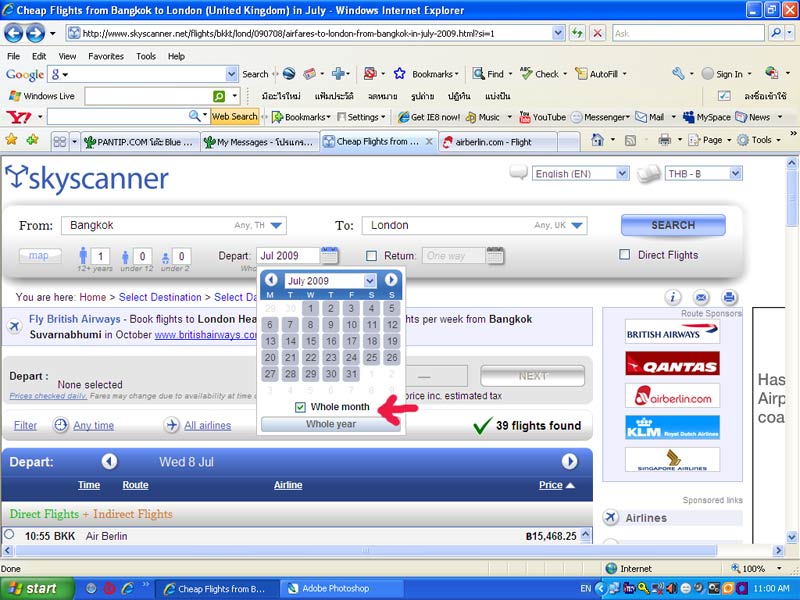800x600 pixels.
Task: Click the Google toolbar wrench settings icon
Action: (x=679, y=74)
